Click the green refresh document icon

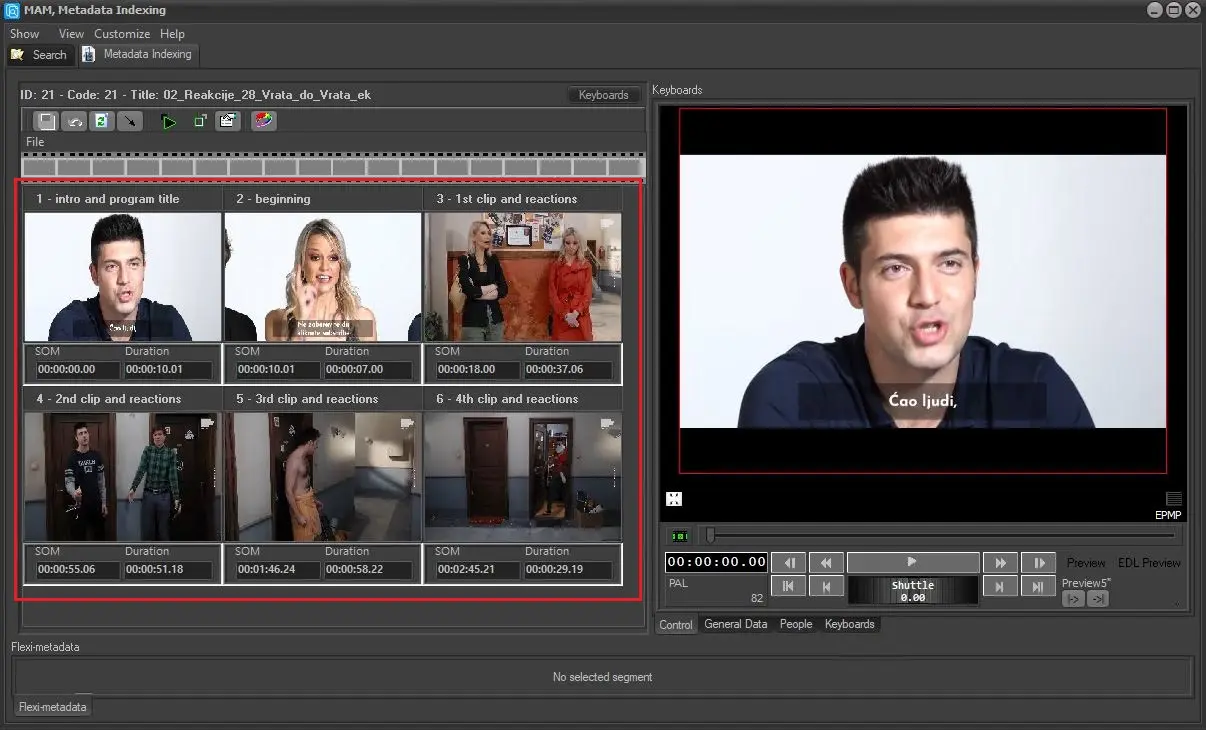101,121
